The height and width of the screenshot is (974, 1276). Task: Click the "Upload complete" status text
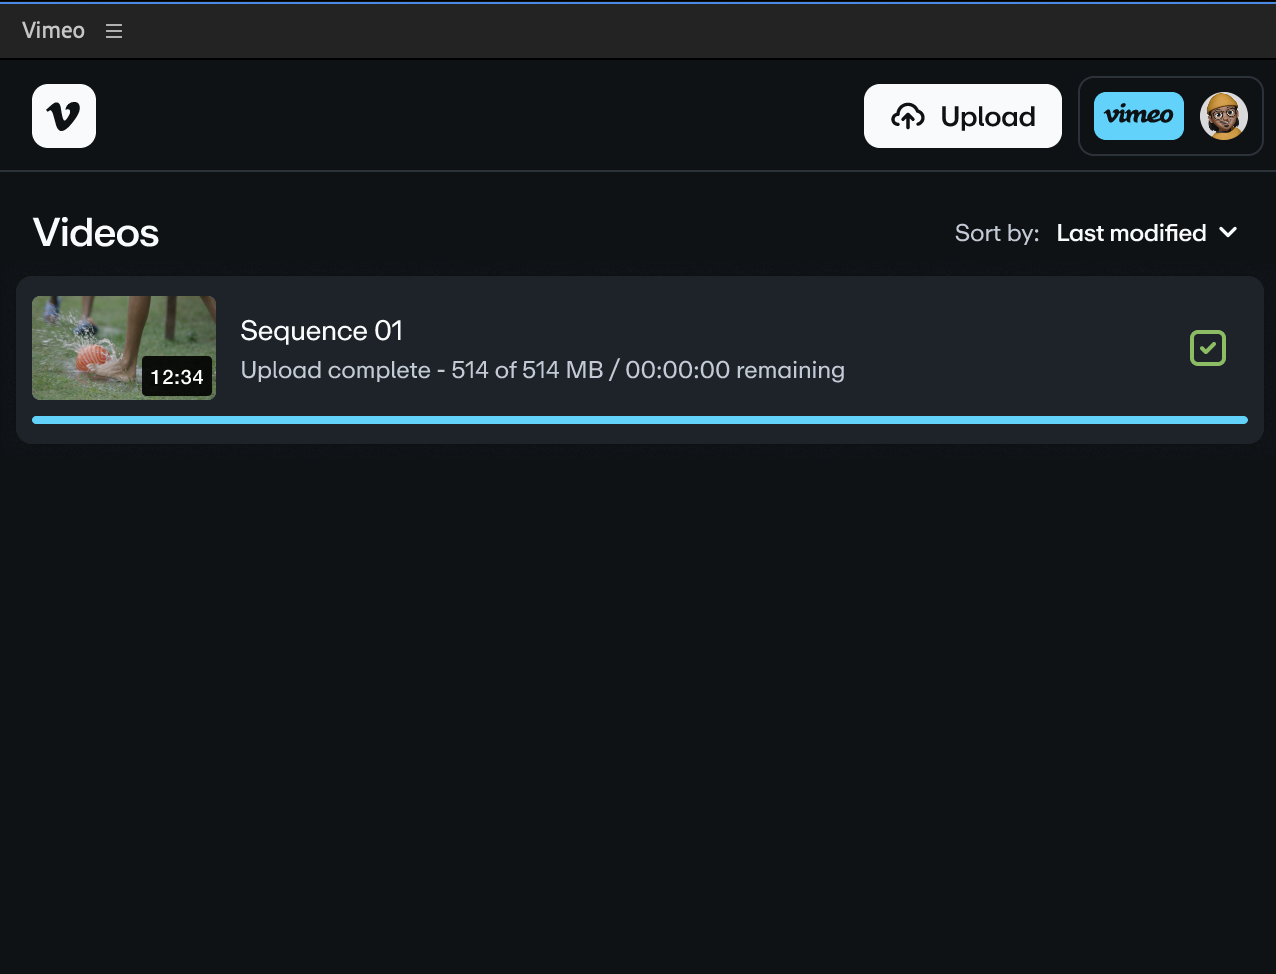coord(335,370)
